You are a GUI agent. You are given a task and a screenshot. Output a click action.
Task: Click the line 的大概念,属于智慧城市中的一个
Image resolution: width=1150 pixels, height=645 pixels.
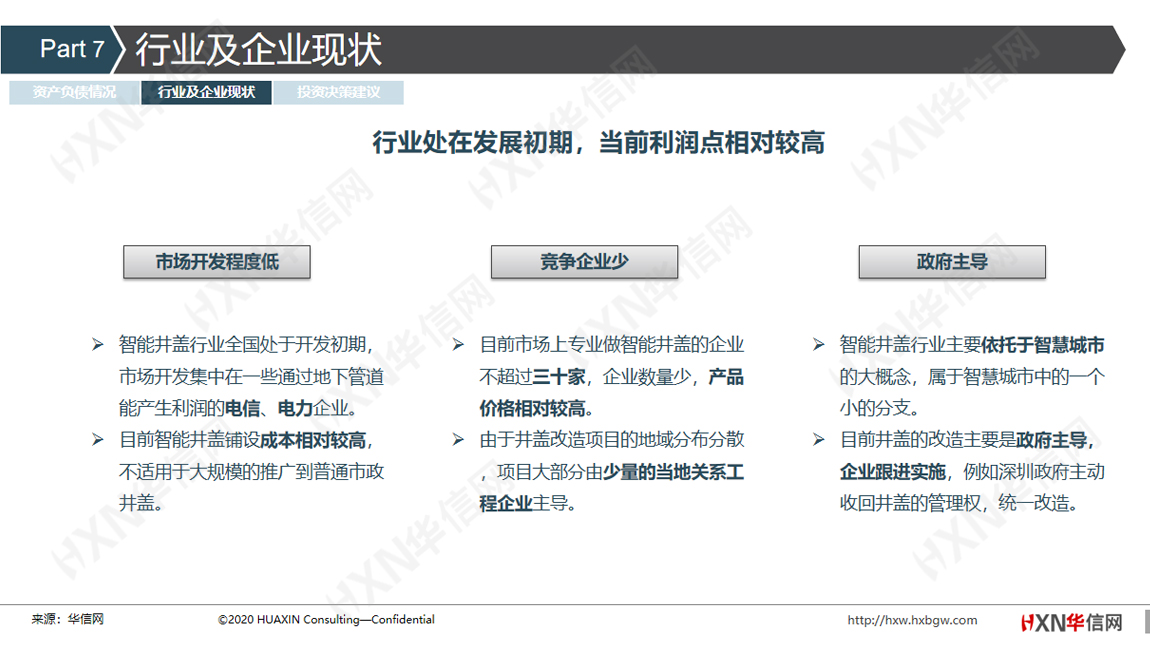point(973,377)
